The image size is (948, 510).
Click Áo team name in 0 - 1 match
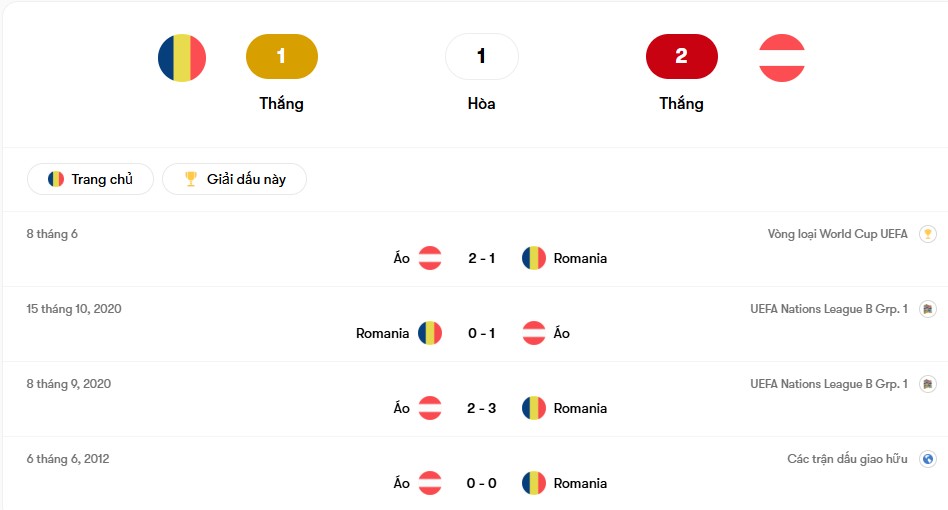(x=562, y=333)
